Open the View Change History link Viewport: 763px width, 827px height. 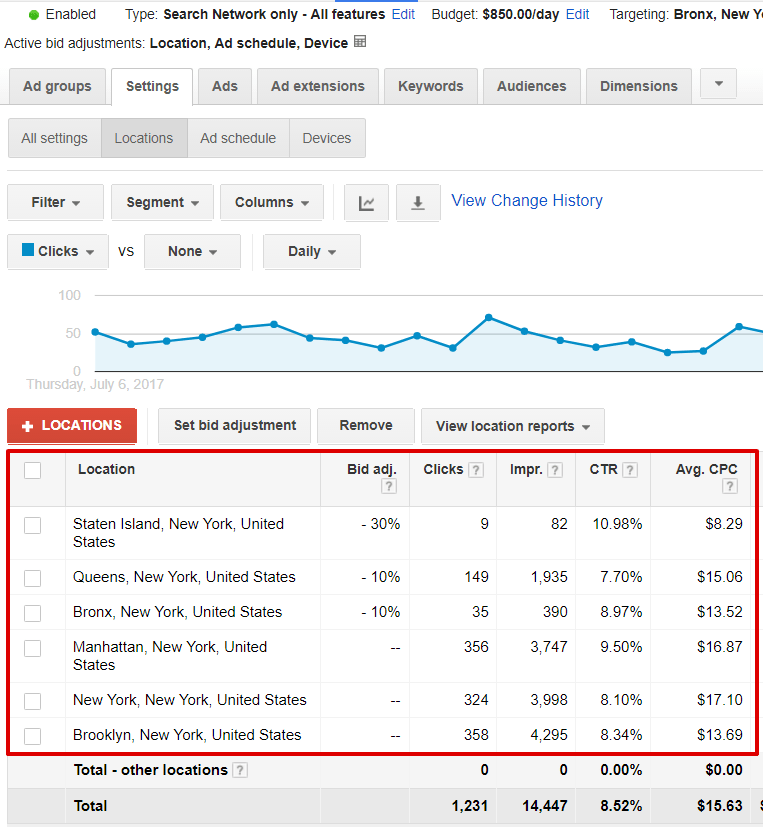(527, 201)
